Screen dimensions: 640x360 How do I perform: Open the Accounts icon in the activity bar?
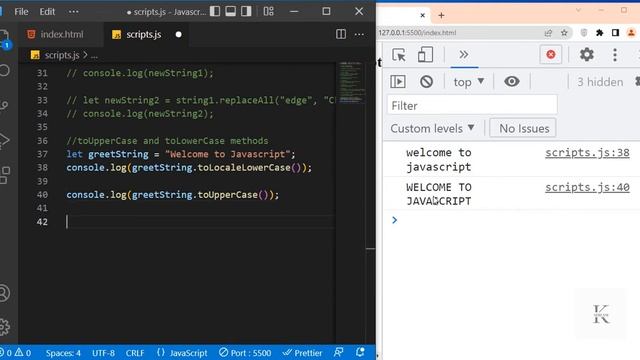4,293
